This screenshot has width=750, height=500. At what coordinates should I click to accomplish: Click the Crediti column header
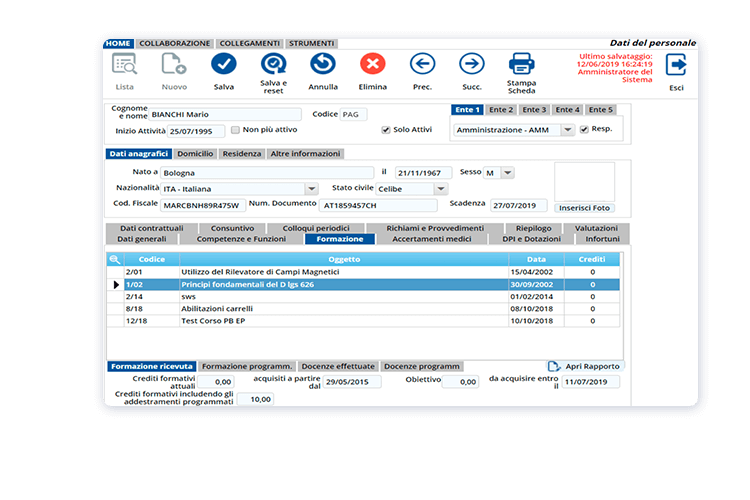(592, 259)
